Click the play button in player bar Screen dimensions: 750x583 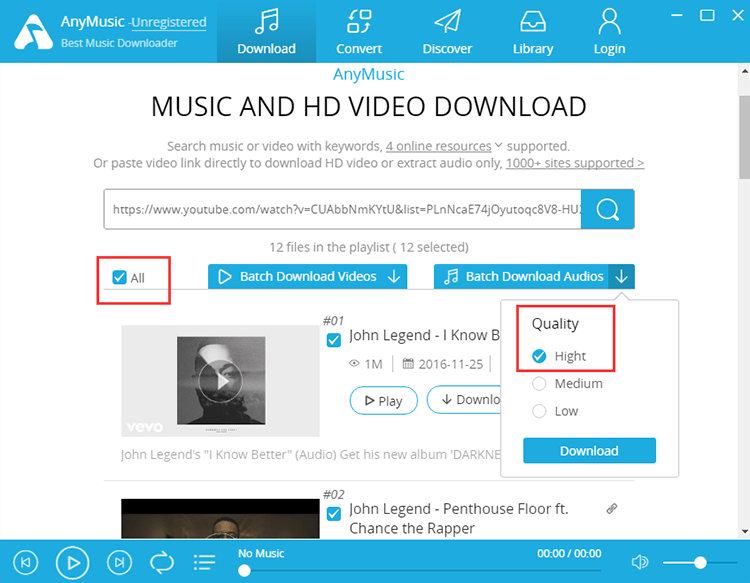(72, 562)
